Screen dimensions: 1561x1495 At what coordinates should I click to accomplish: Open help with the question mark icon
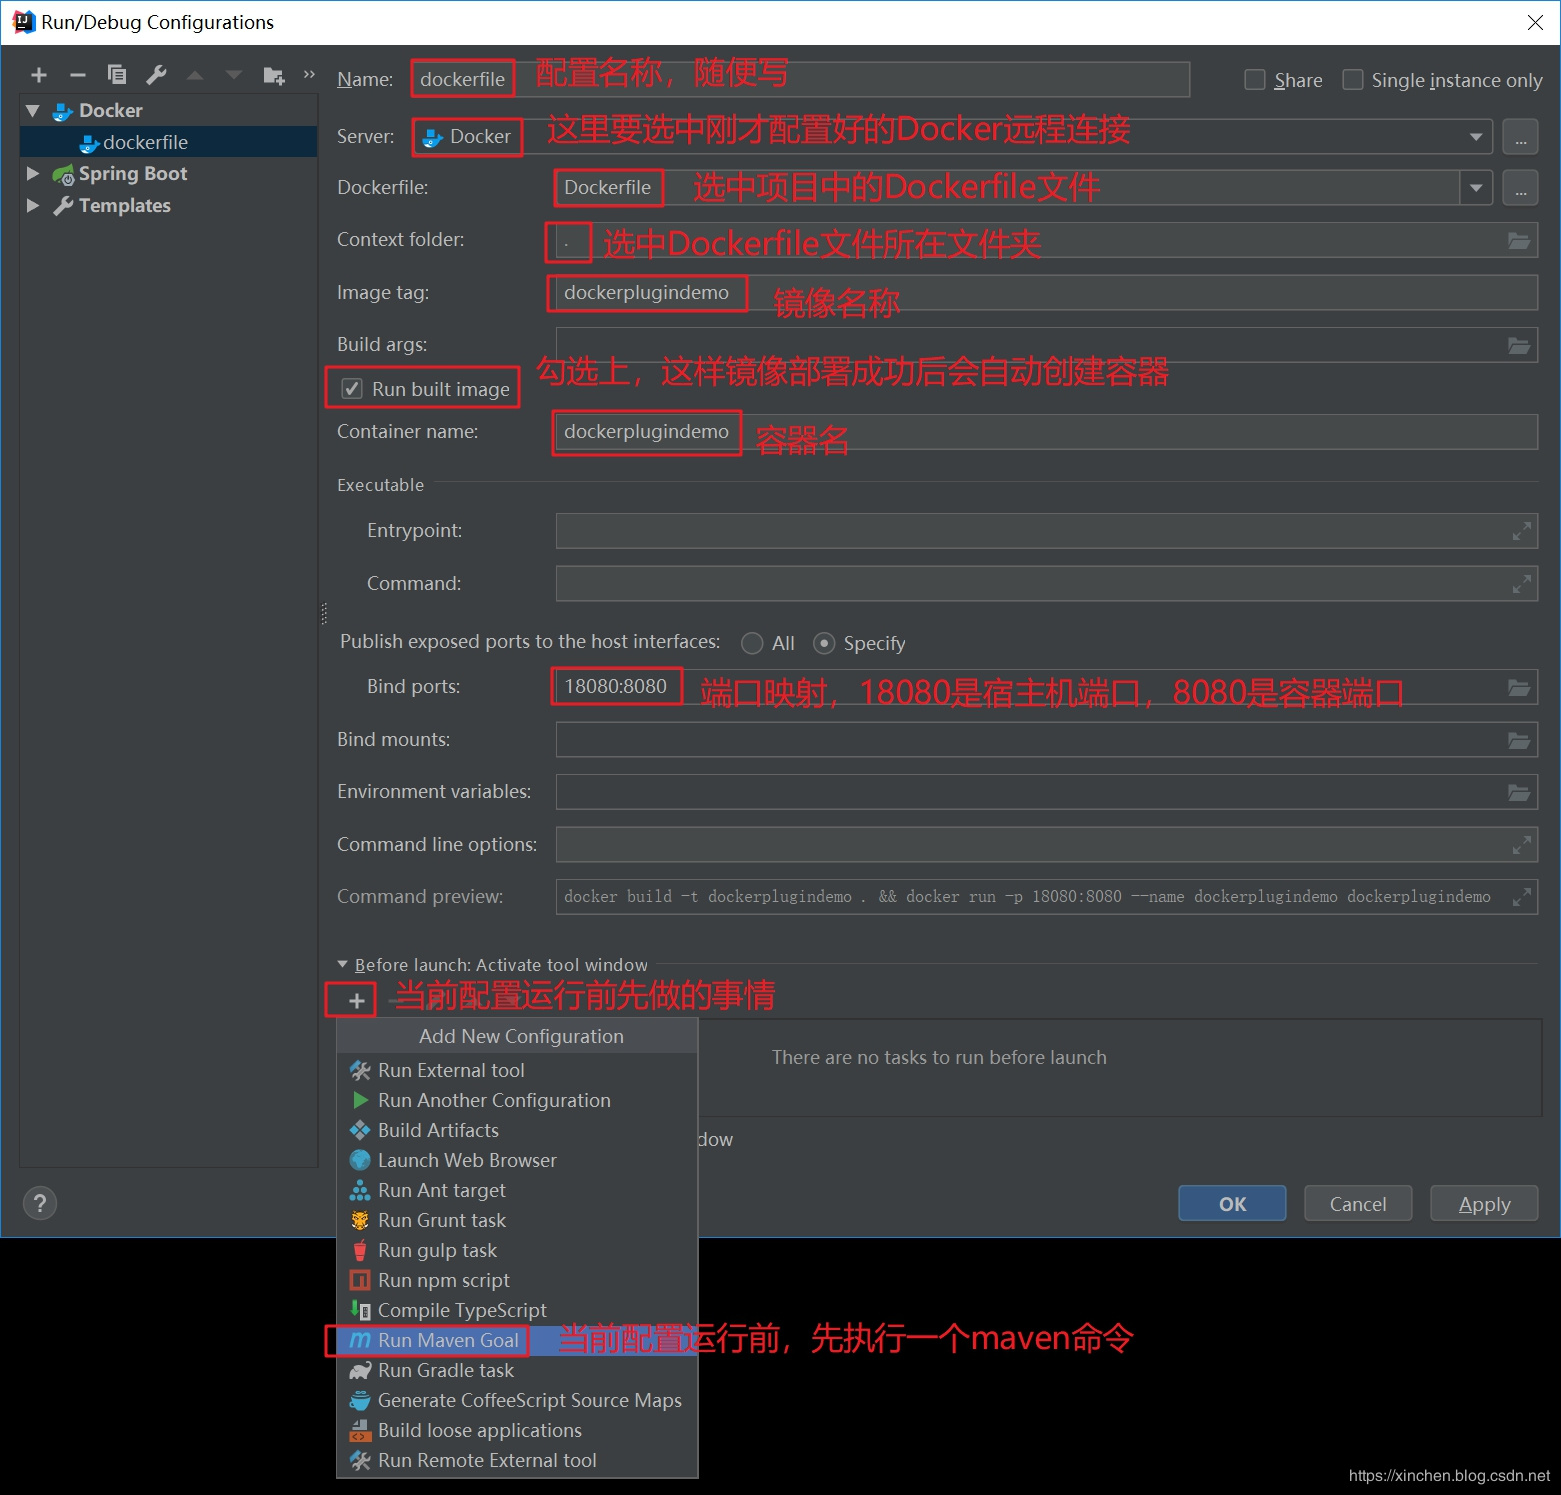[40, 1203]
